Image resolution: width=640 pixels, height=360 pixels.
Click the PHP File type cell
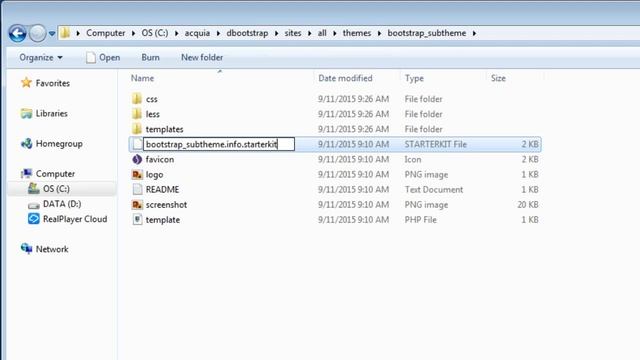point(420,220)
